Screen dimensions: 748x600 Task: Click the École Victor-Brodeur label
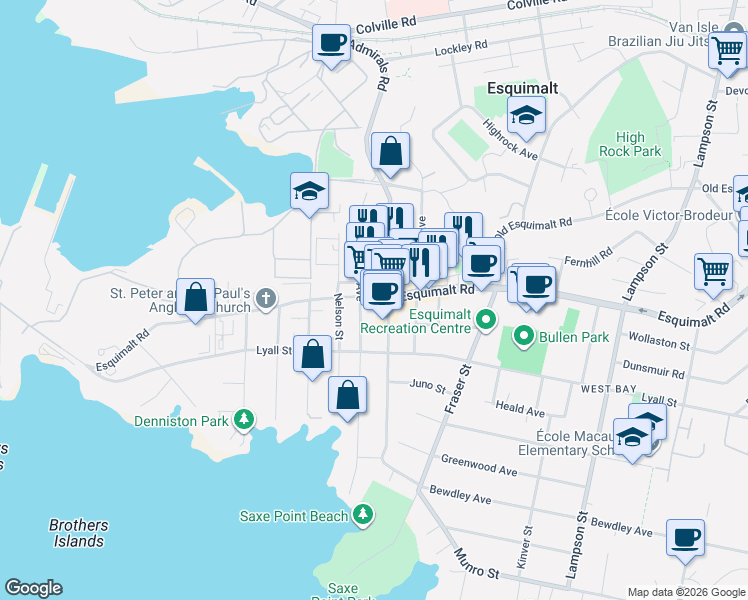[x=668, y=216]
